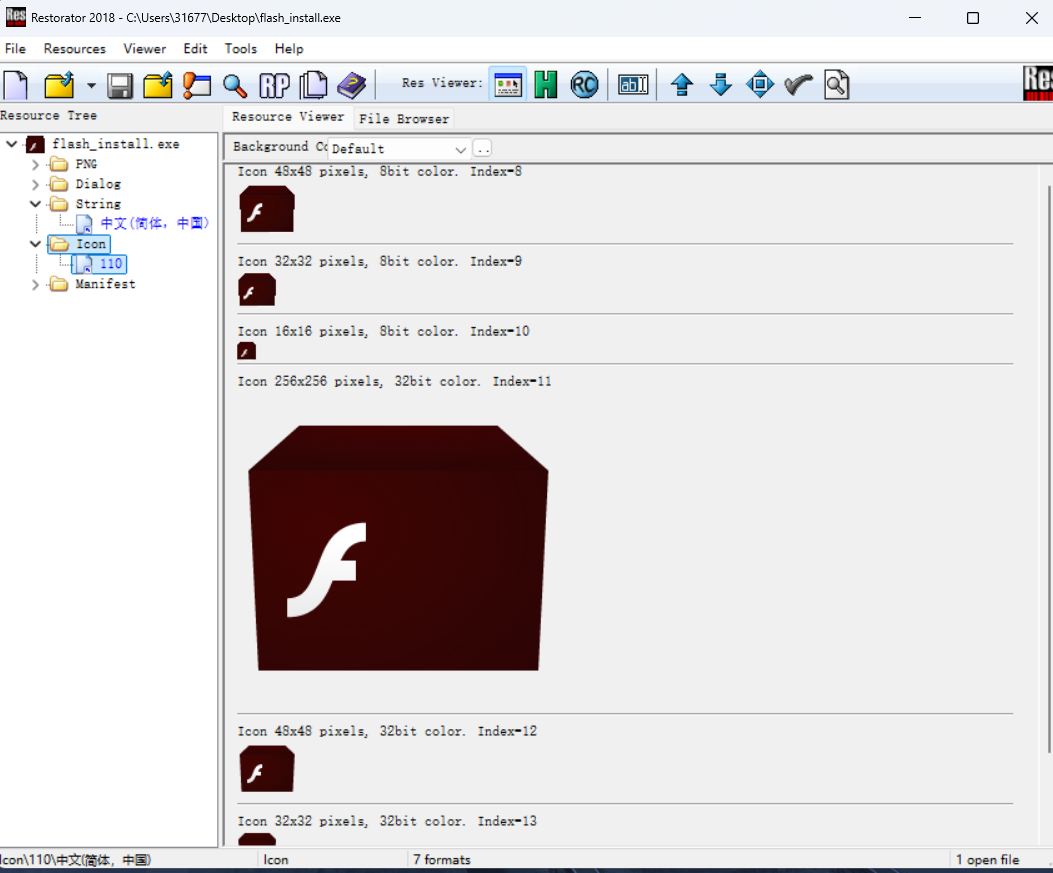Click the New file toolbar icon
This screenshot has width=1053, height=873.
tap(16, 85)
